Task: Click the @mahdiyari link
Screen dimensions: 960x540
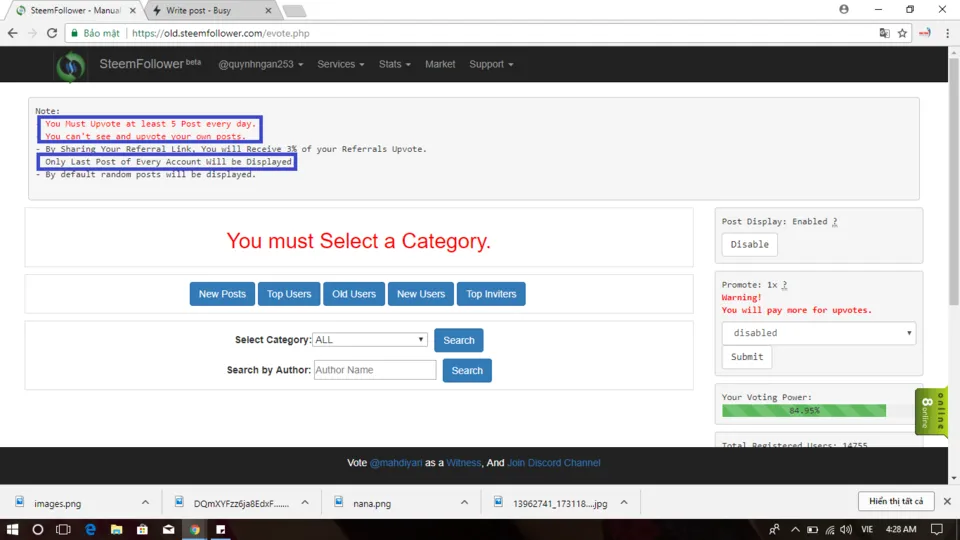Action: click(396, 463)
